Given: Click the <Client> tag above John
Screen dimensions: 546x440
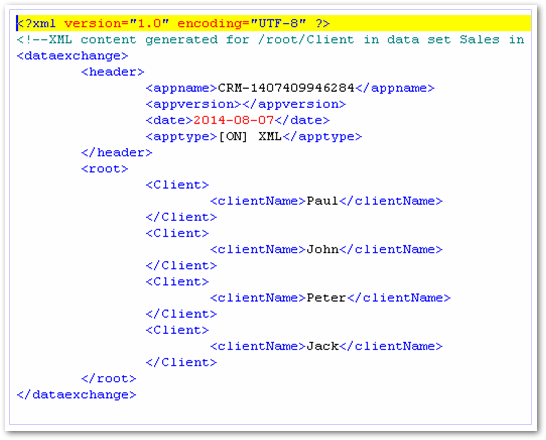Looking at the screenshot, I should (x=177, y=233).
